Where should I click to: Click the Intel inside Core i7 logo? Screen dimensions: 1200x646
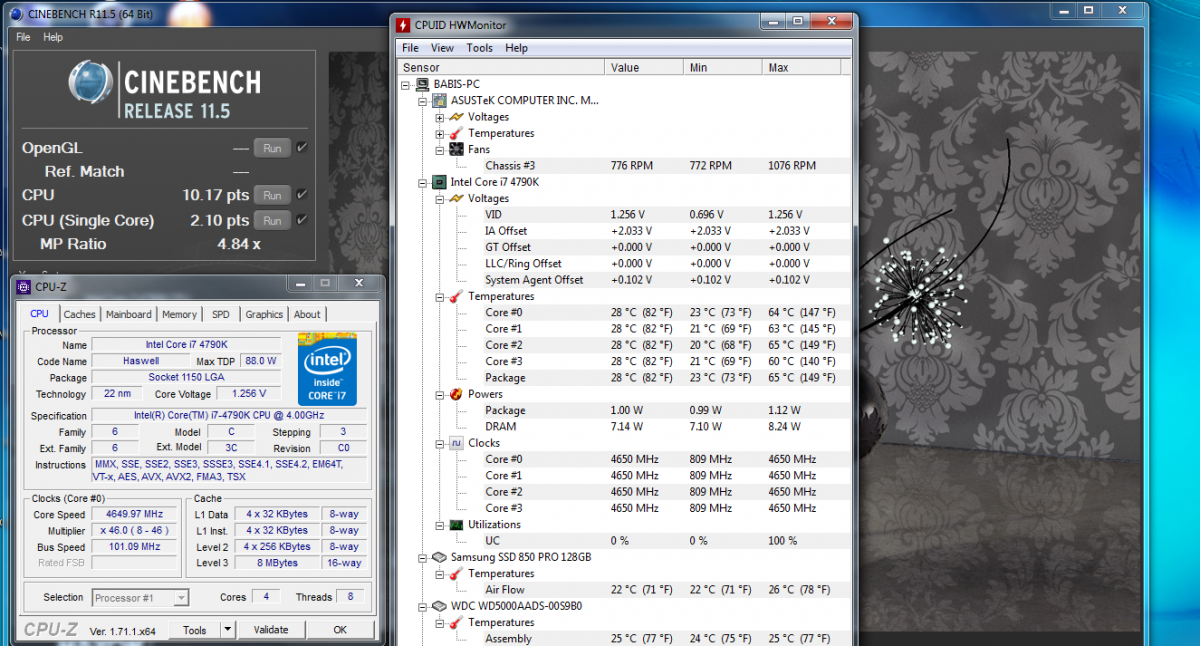(x=327, y=368)
